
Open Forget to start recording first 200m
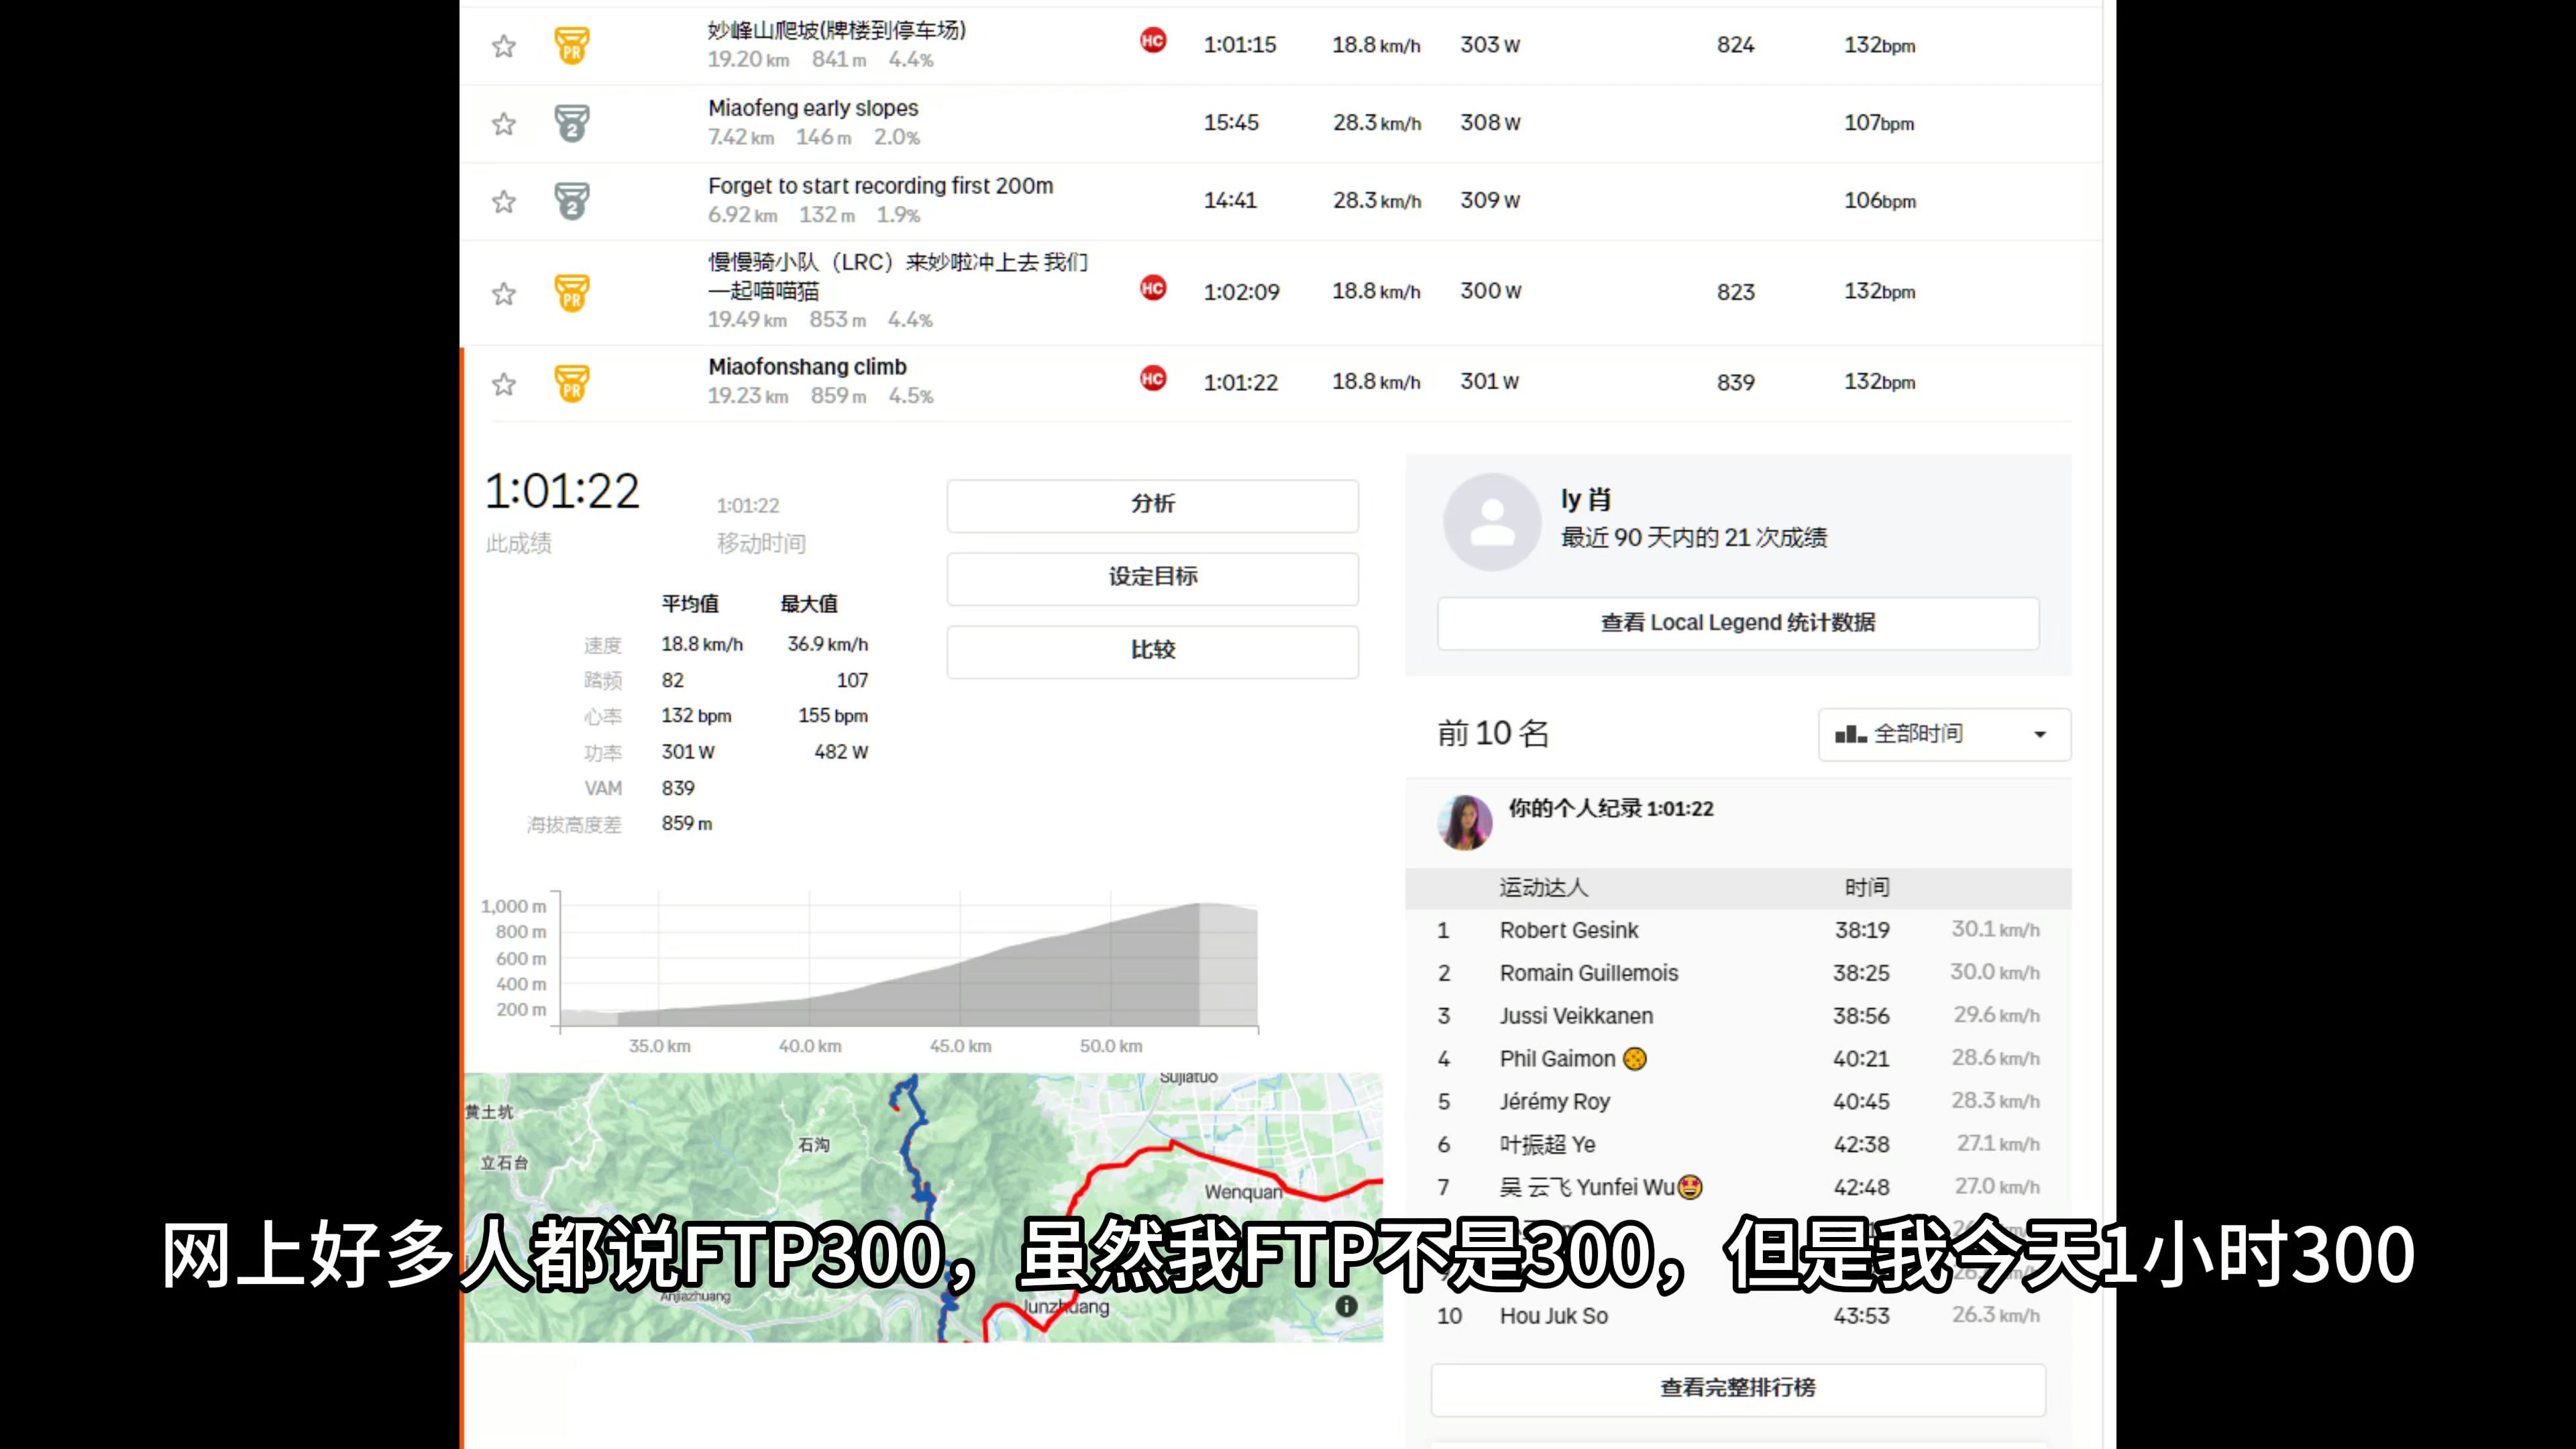click(x=880, y=186)
